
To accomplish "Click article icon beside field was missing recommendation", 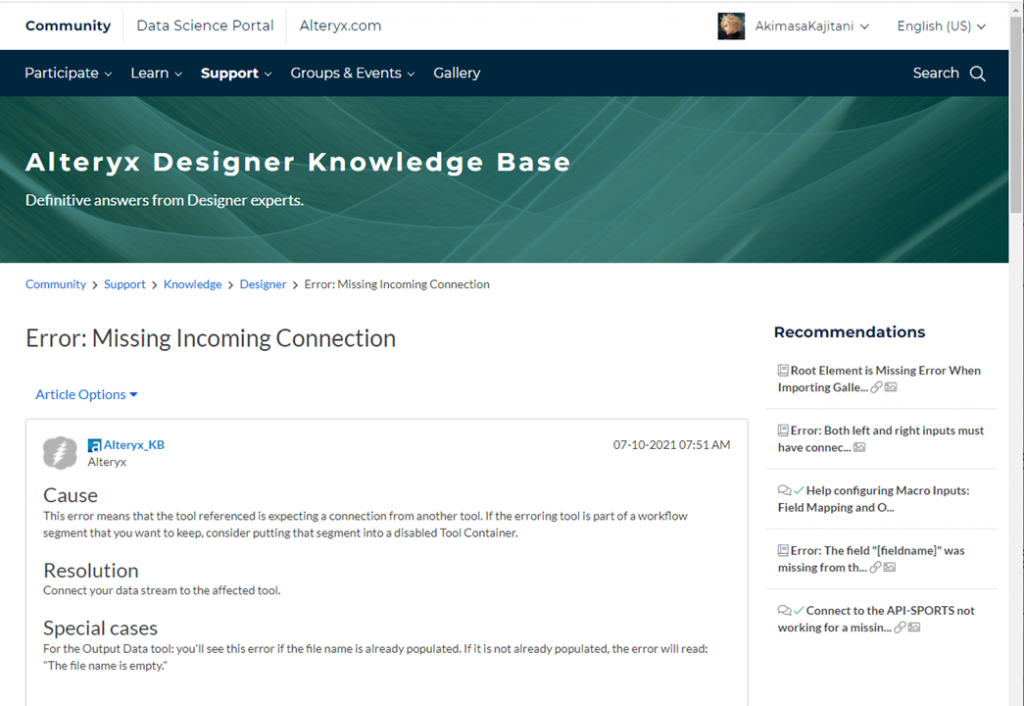I will (783, 550).
